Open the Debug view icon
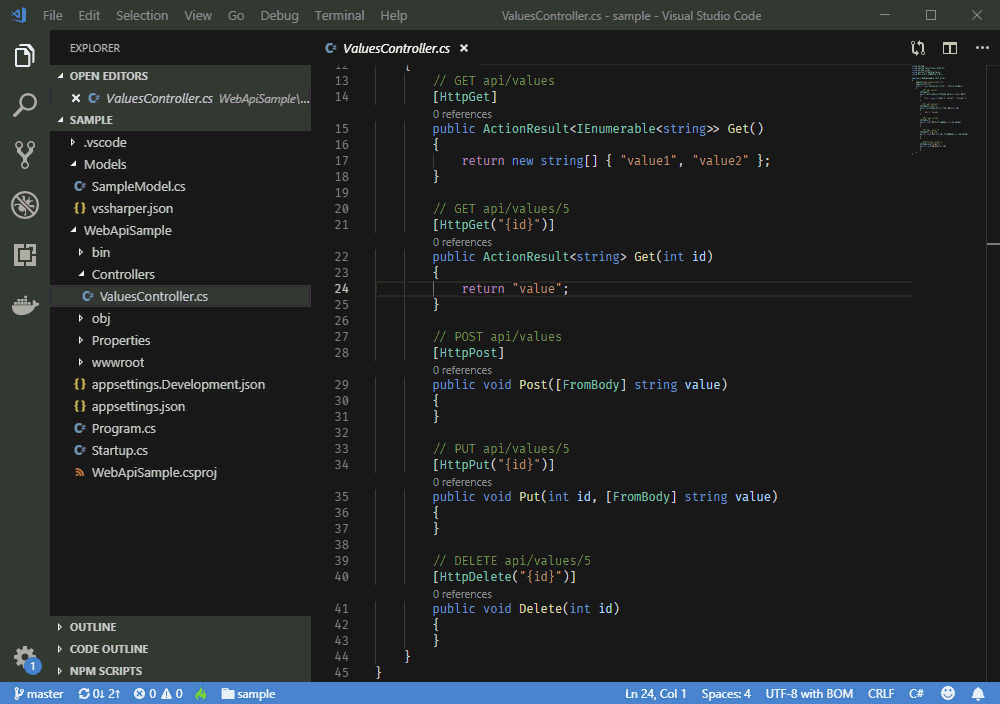Screen dimensions: 1000x704 pos(25,205)
